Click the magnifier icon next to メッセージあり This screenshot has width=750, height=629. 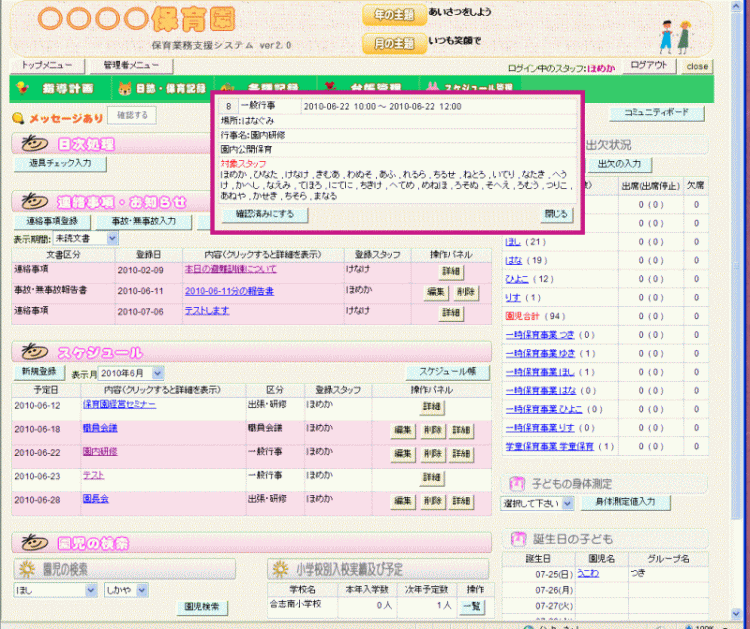(17, 117)
